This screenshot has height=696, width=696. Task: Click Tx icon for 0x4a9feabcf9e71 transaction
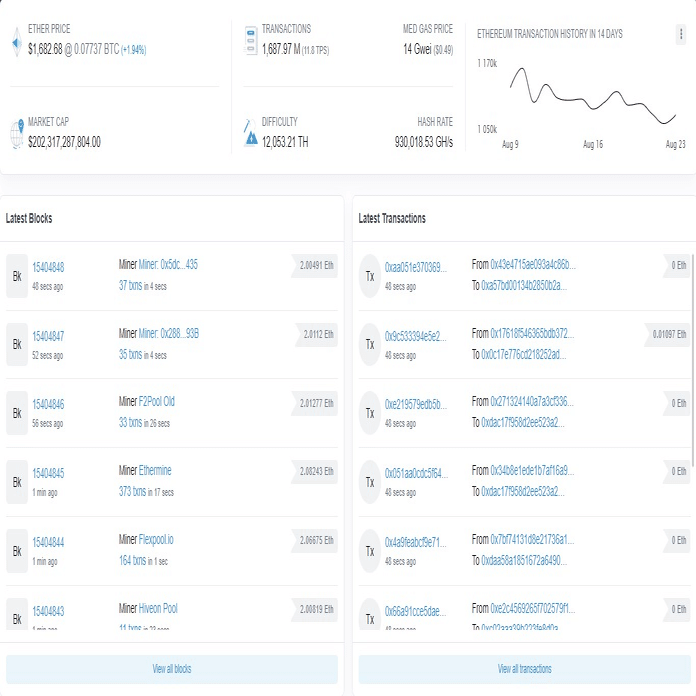point(370,551)
